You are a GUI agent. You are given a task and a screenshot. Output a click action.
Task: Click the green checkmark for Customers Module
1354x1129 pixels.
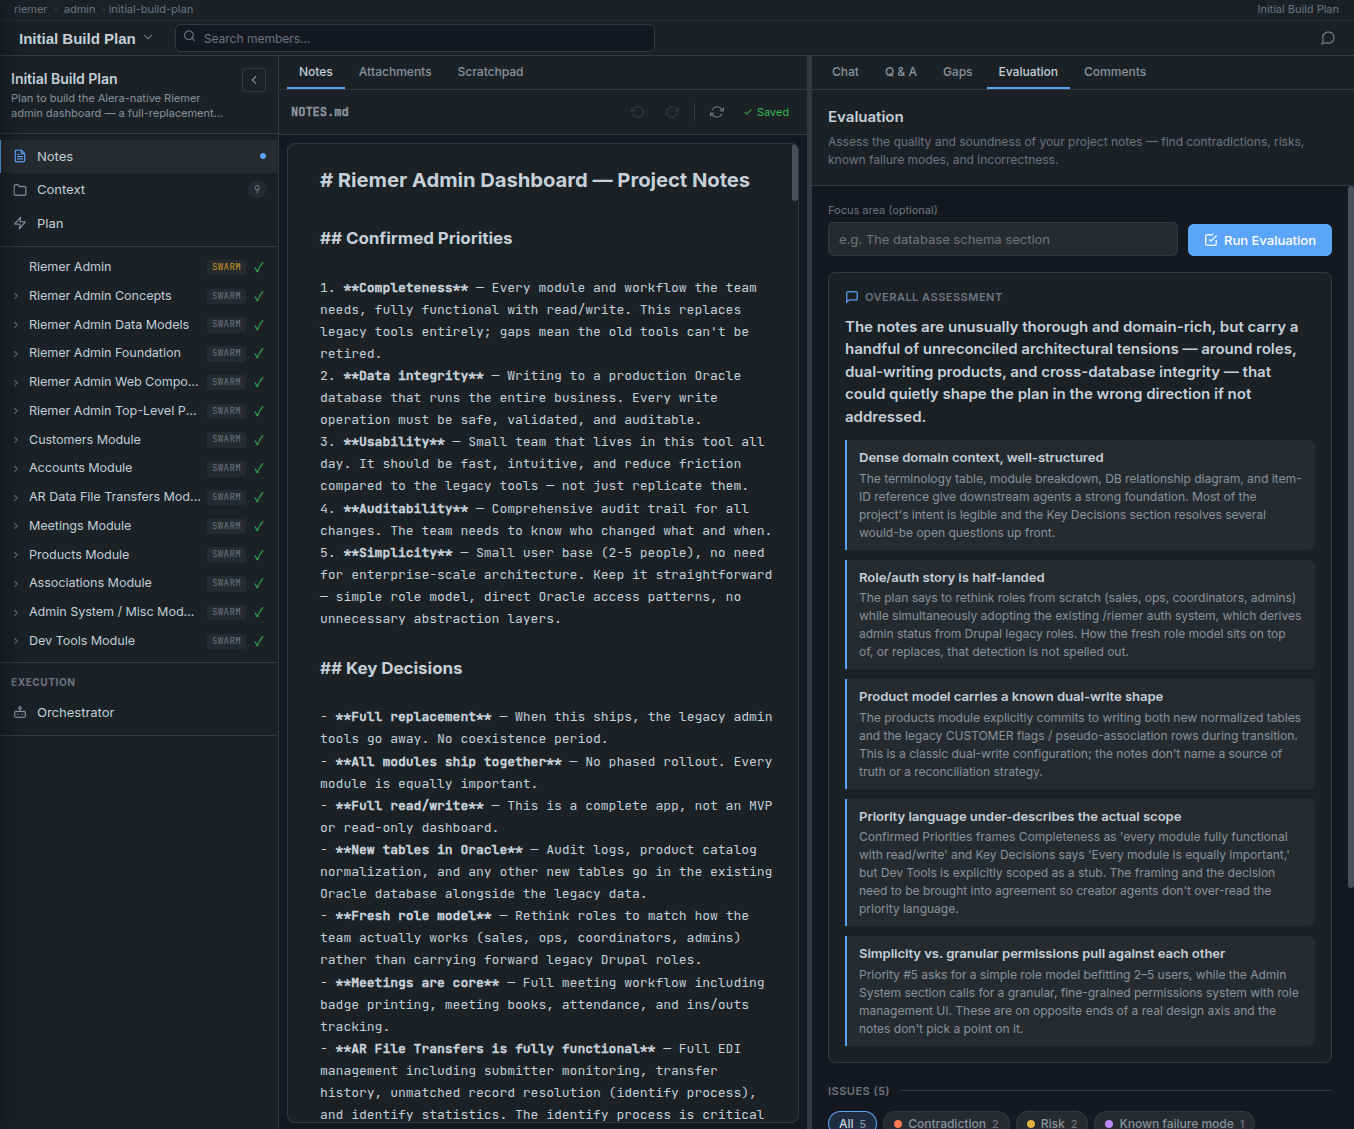click(259, 440)
